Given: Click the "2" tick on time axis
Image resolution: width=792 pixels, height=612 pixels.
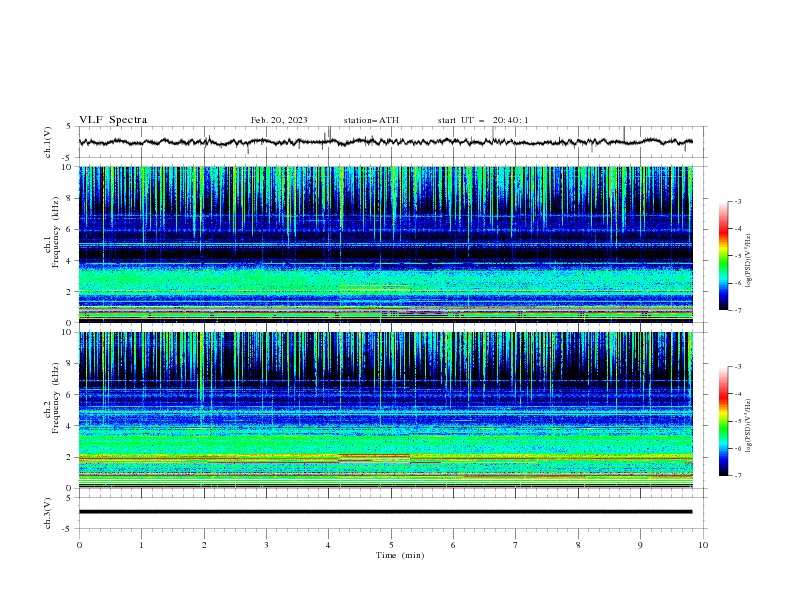Looking at the screenshot, I should point(204,545).
